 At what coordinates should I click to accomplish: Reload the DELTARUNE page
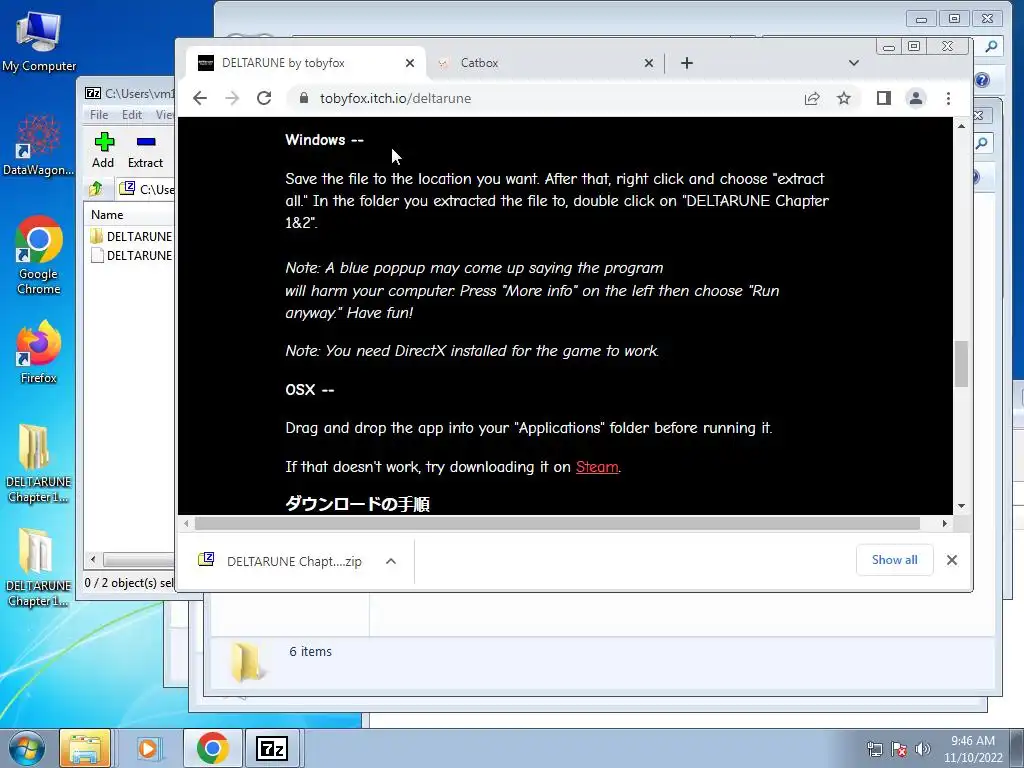(264, 99)
